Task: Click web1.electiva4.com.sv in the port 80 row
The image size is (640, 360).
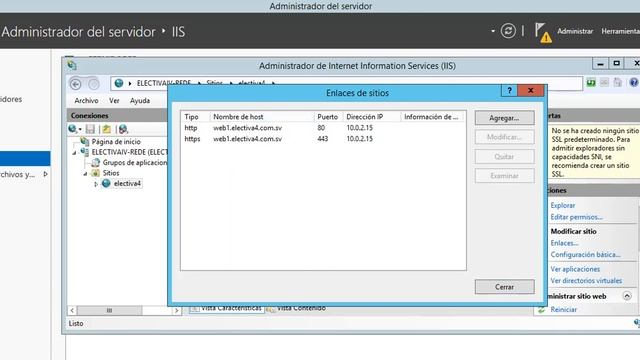Action: point(247,128)
